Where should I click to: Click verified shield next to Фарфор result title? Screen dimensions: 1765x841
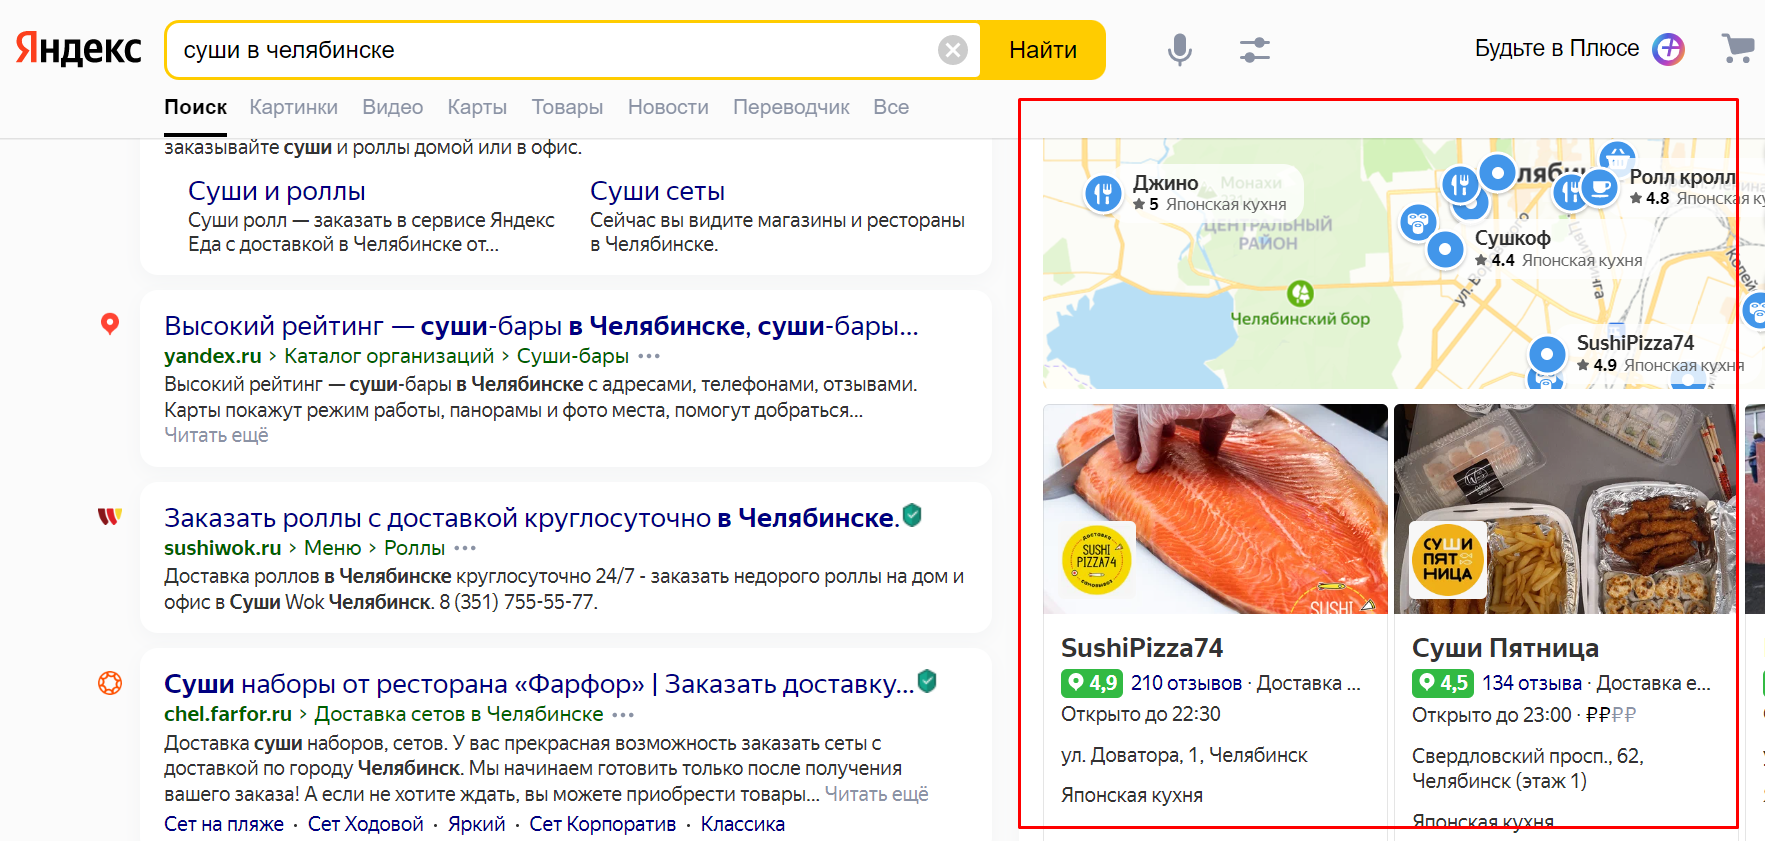click(x=927, y=681)
